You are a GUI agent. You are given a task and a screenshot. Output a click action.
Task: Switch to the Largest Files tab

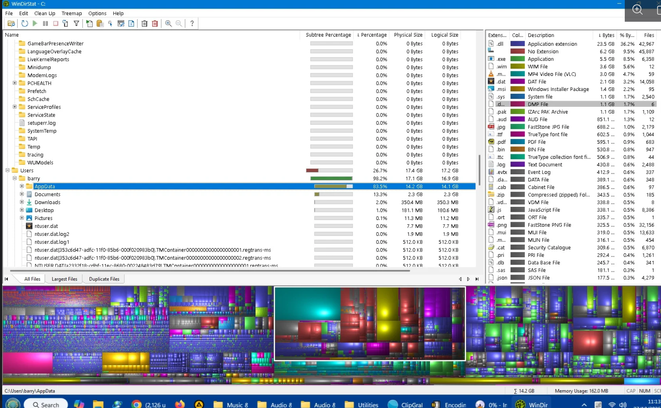pyautogui.click(x=64, y=279)
